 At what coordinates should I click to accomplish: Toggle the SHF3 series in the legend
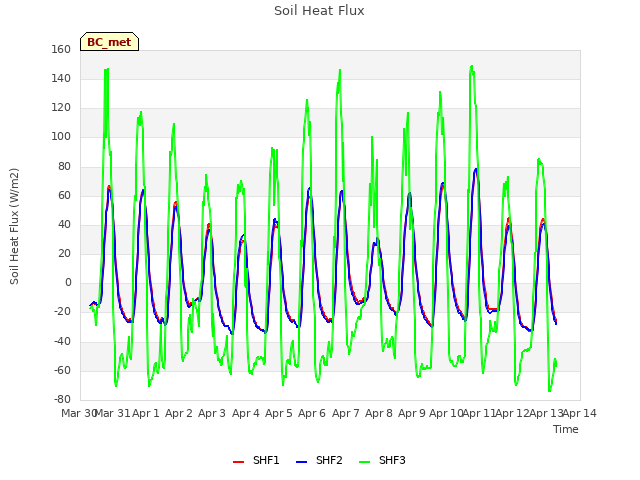coord(382,461)
